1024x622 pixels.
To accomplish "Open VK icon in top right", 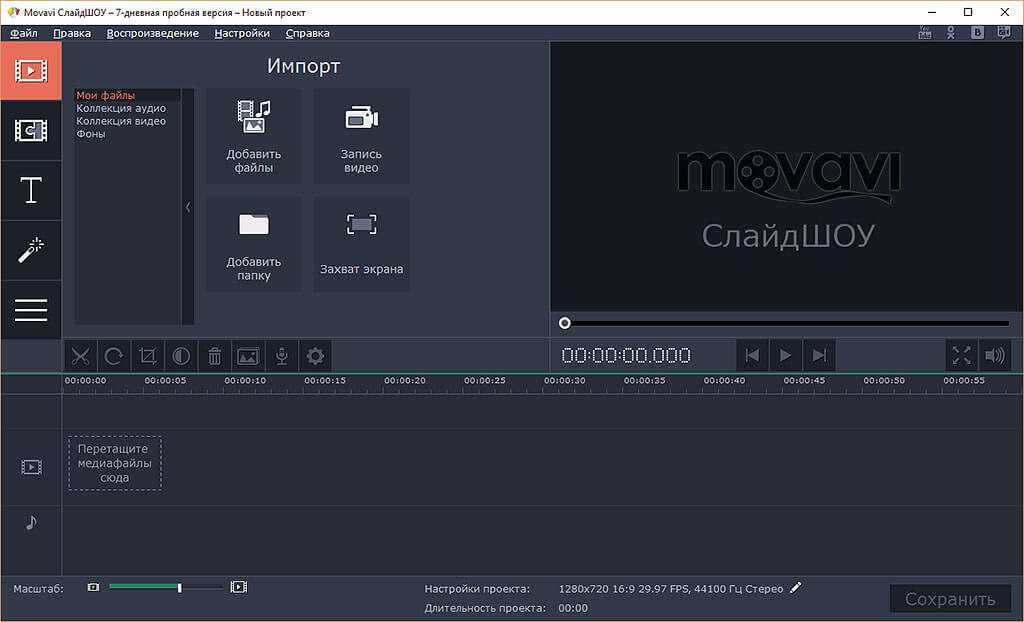I will coord(977,33).
